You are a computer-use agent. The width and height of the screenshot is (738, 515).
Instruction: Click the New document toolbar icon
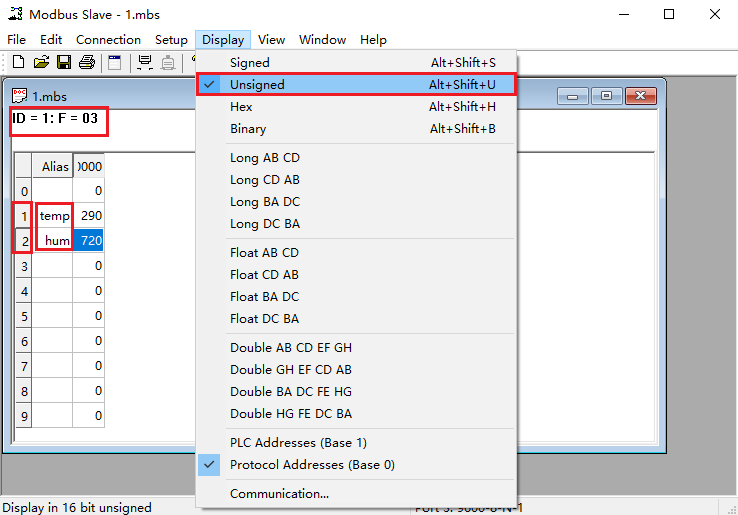click(x=18, y=62)
